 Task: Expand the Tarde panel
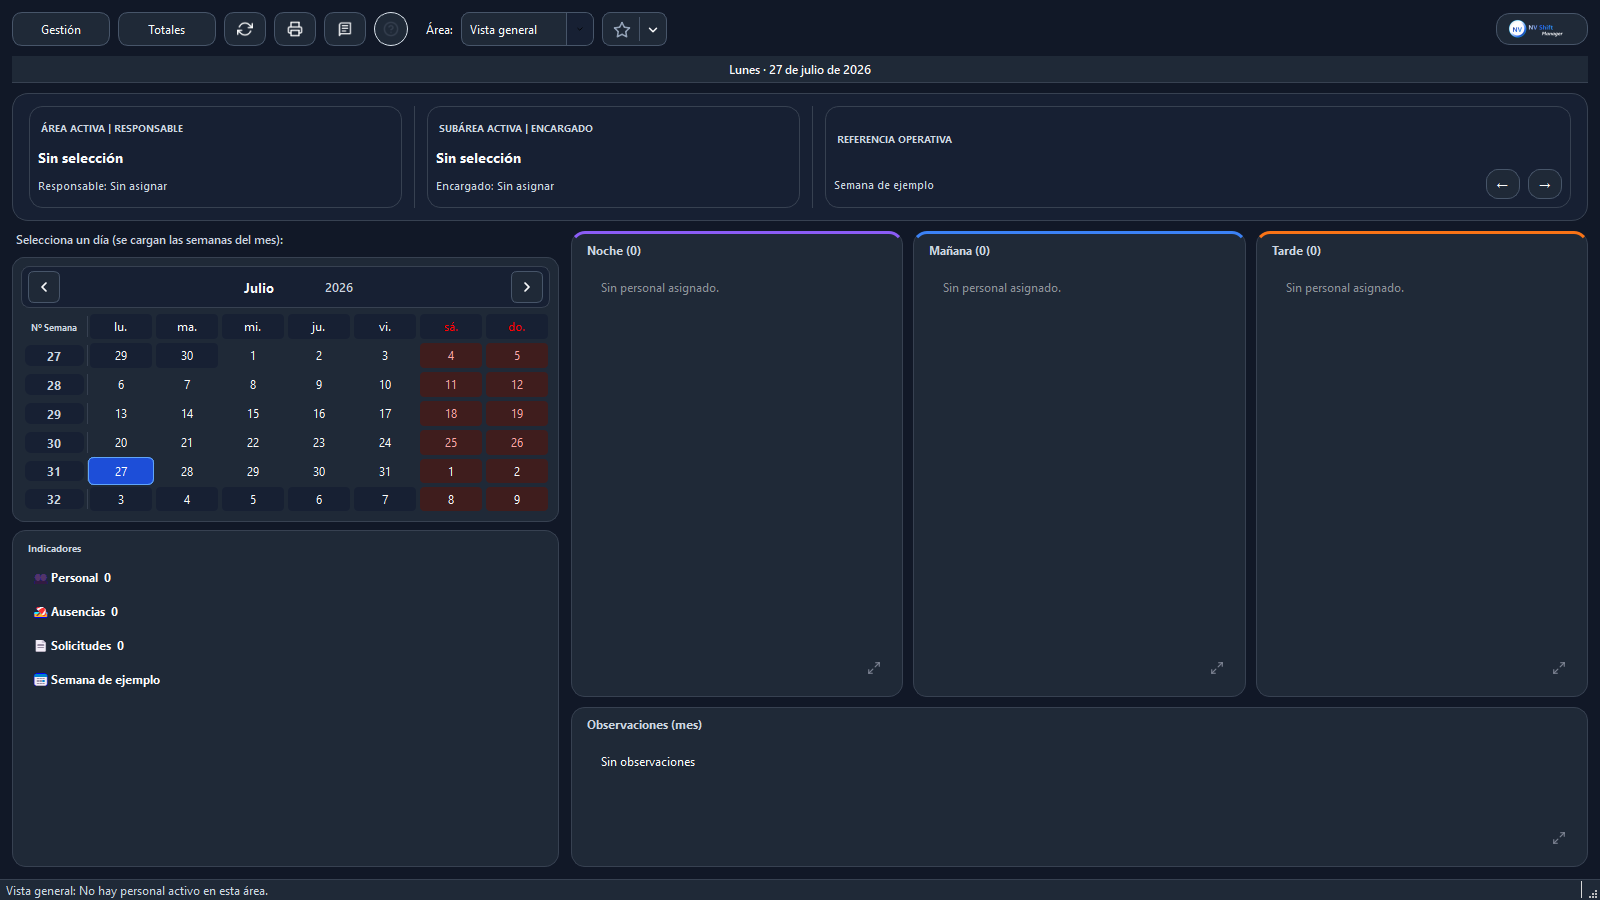click(1559, 667)
